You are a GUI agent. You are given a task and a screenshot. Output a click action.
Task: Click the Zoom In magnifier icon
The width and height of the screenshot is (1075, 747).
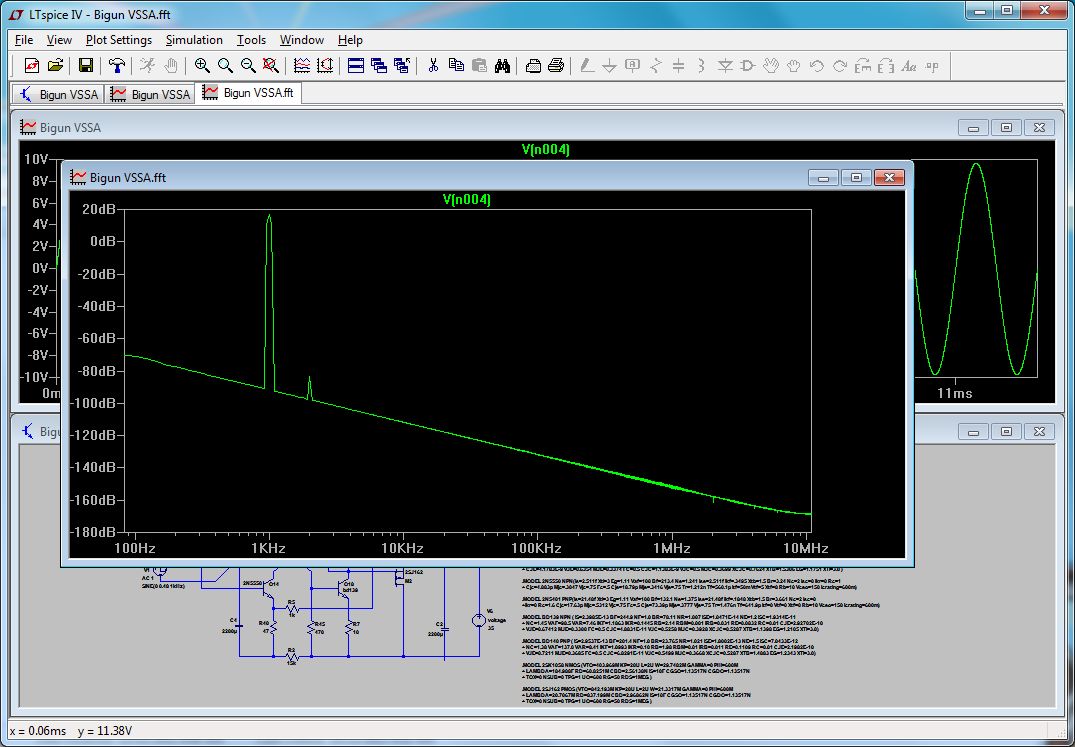click(x=202, y=65)
